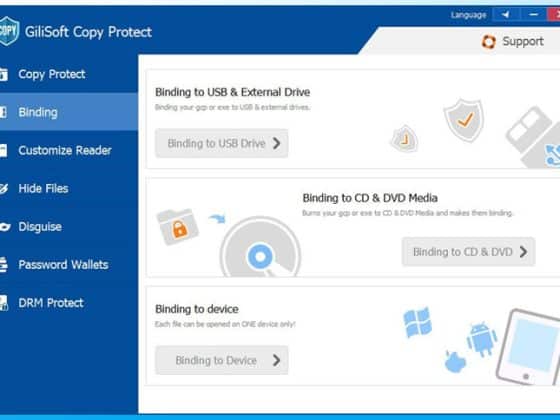Click the Binding to CD & DVD button
This screenshot has width=560, height=420.
(469, 252)
